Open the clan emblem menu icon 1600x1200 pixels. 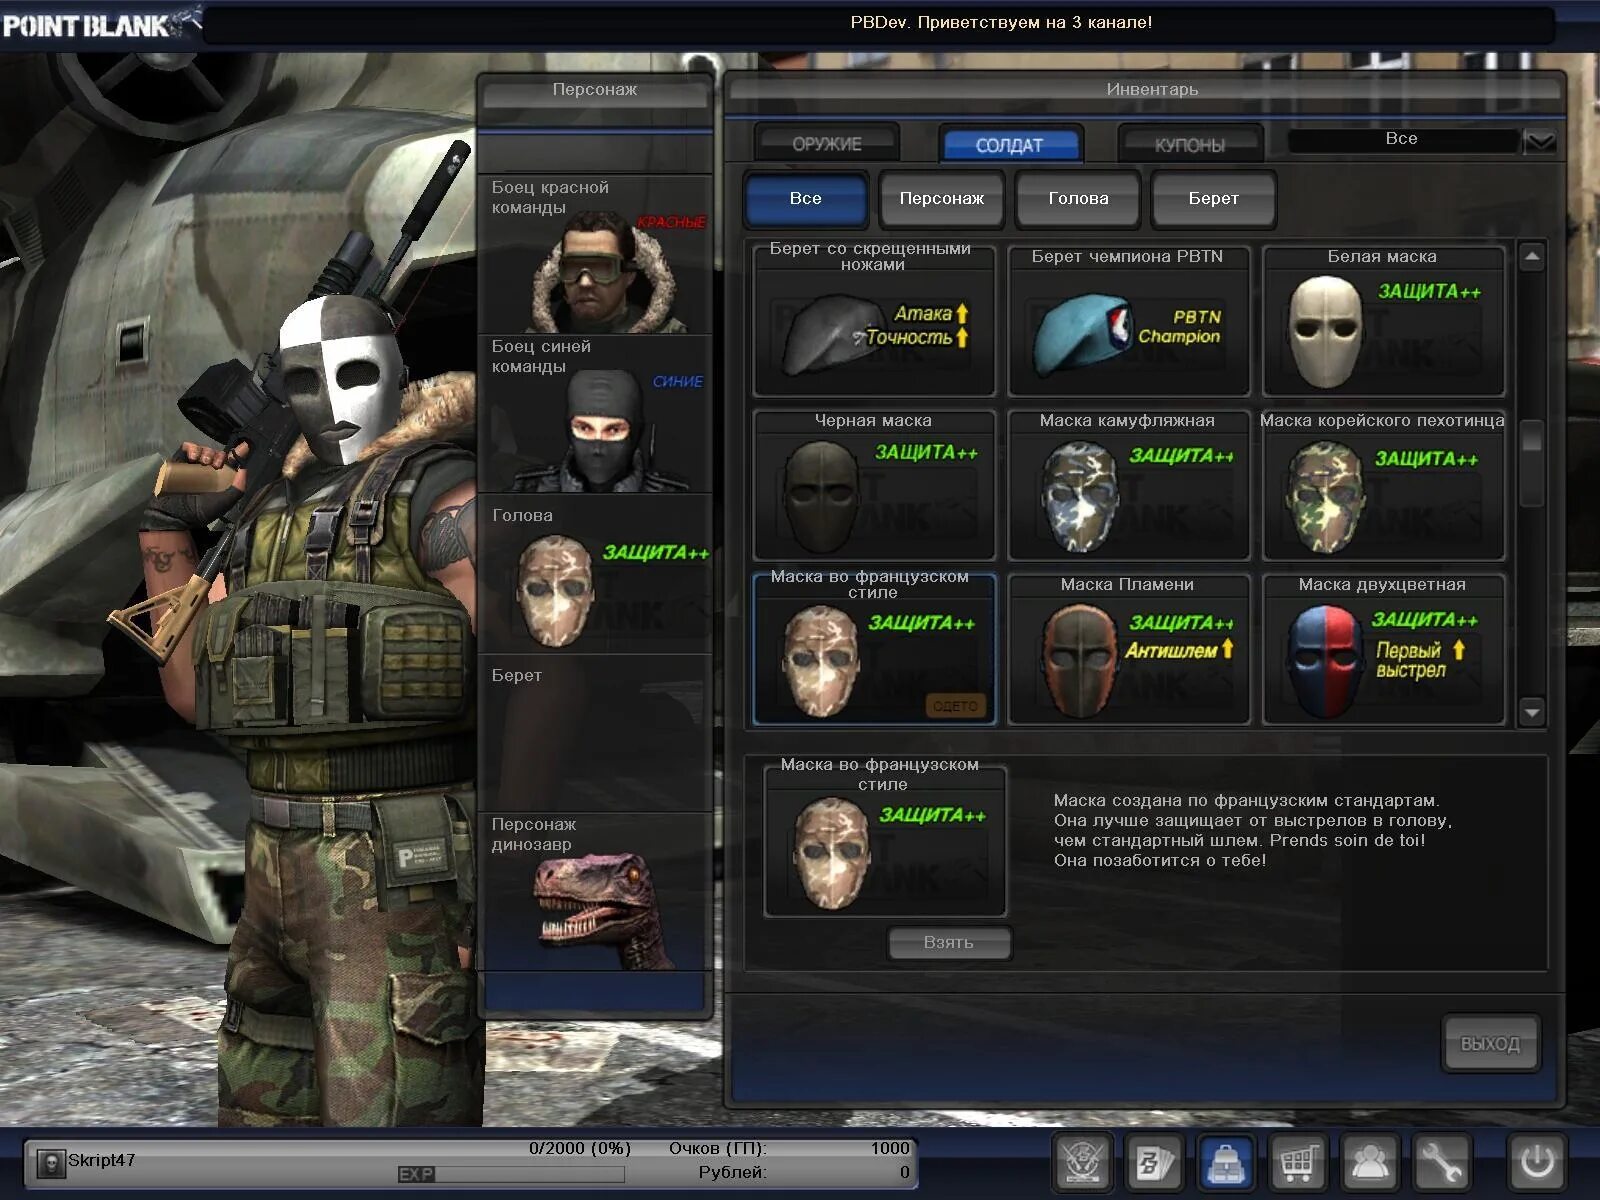pyautogui.click(x=1083, y=1163)
